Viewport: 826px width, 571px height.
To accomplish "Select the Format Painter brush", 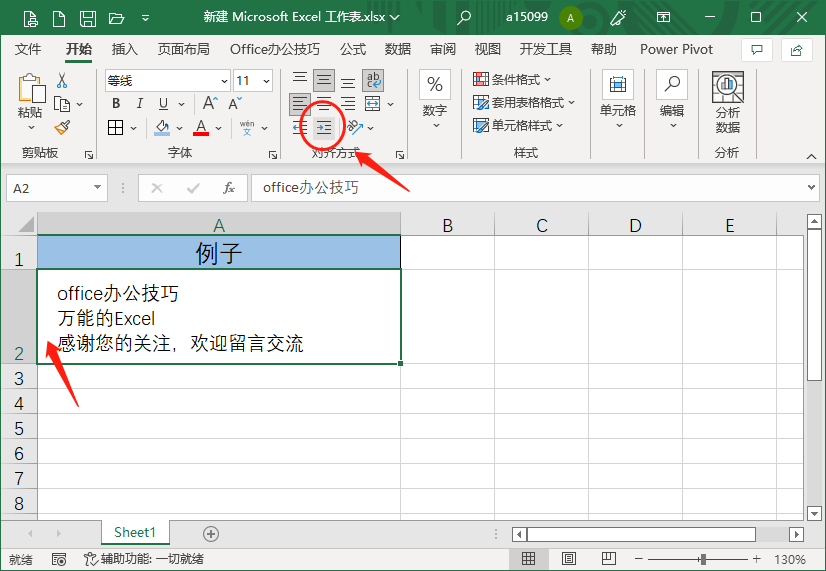I will [x=62, y=127].
